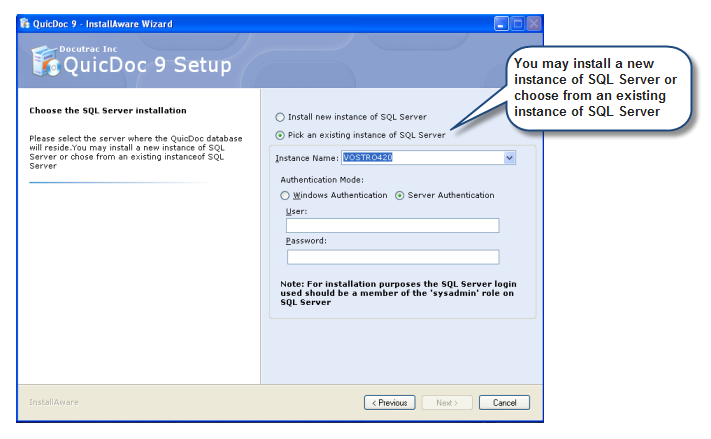Click the 'QuicDoc 9 Setup' banner title

click(147, 65)
